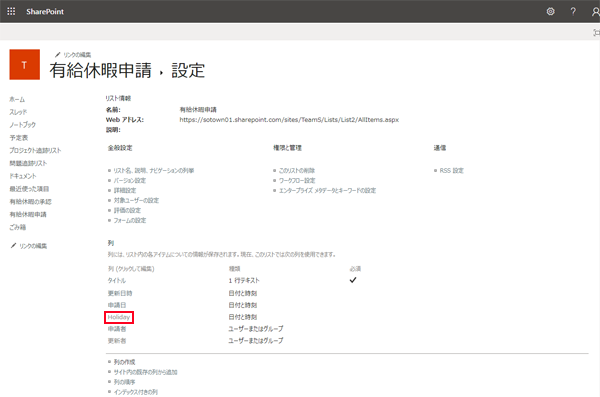The height and width of the screenshot is (397, 600).
Task: Edit the 更新者 column
Action: click(x=117, y=341)
